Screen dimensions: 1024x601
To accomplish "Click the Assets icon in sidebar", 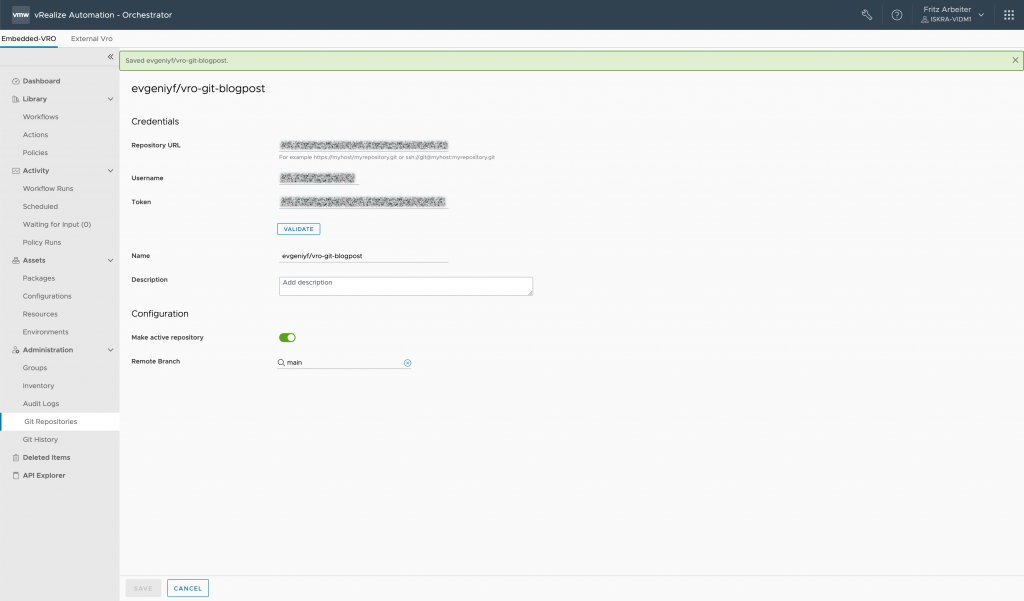I will (16, 261).
